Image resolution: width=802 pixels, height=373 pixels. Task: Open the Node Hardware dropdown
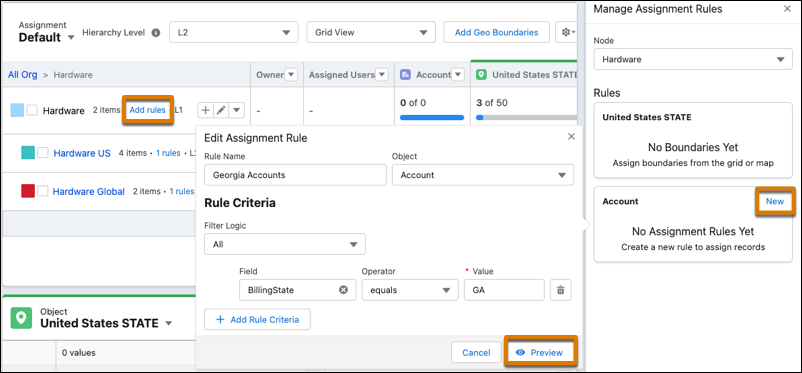click(x=693, y=59)
